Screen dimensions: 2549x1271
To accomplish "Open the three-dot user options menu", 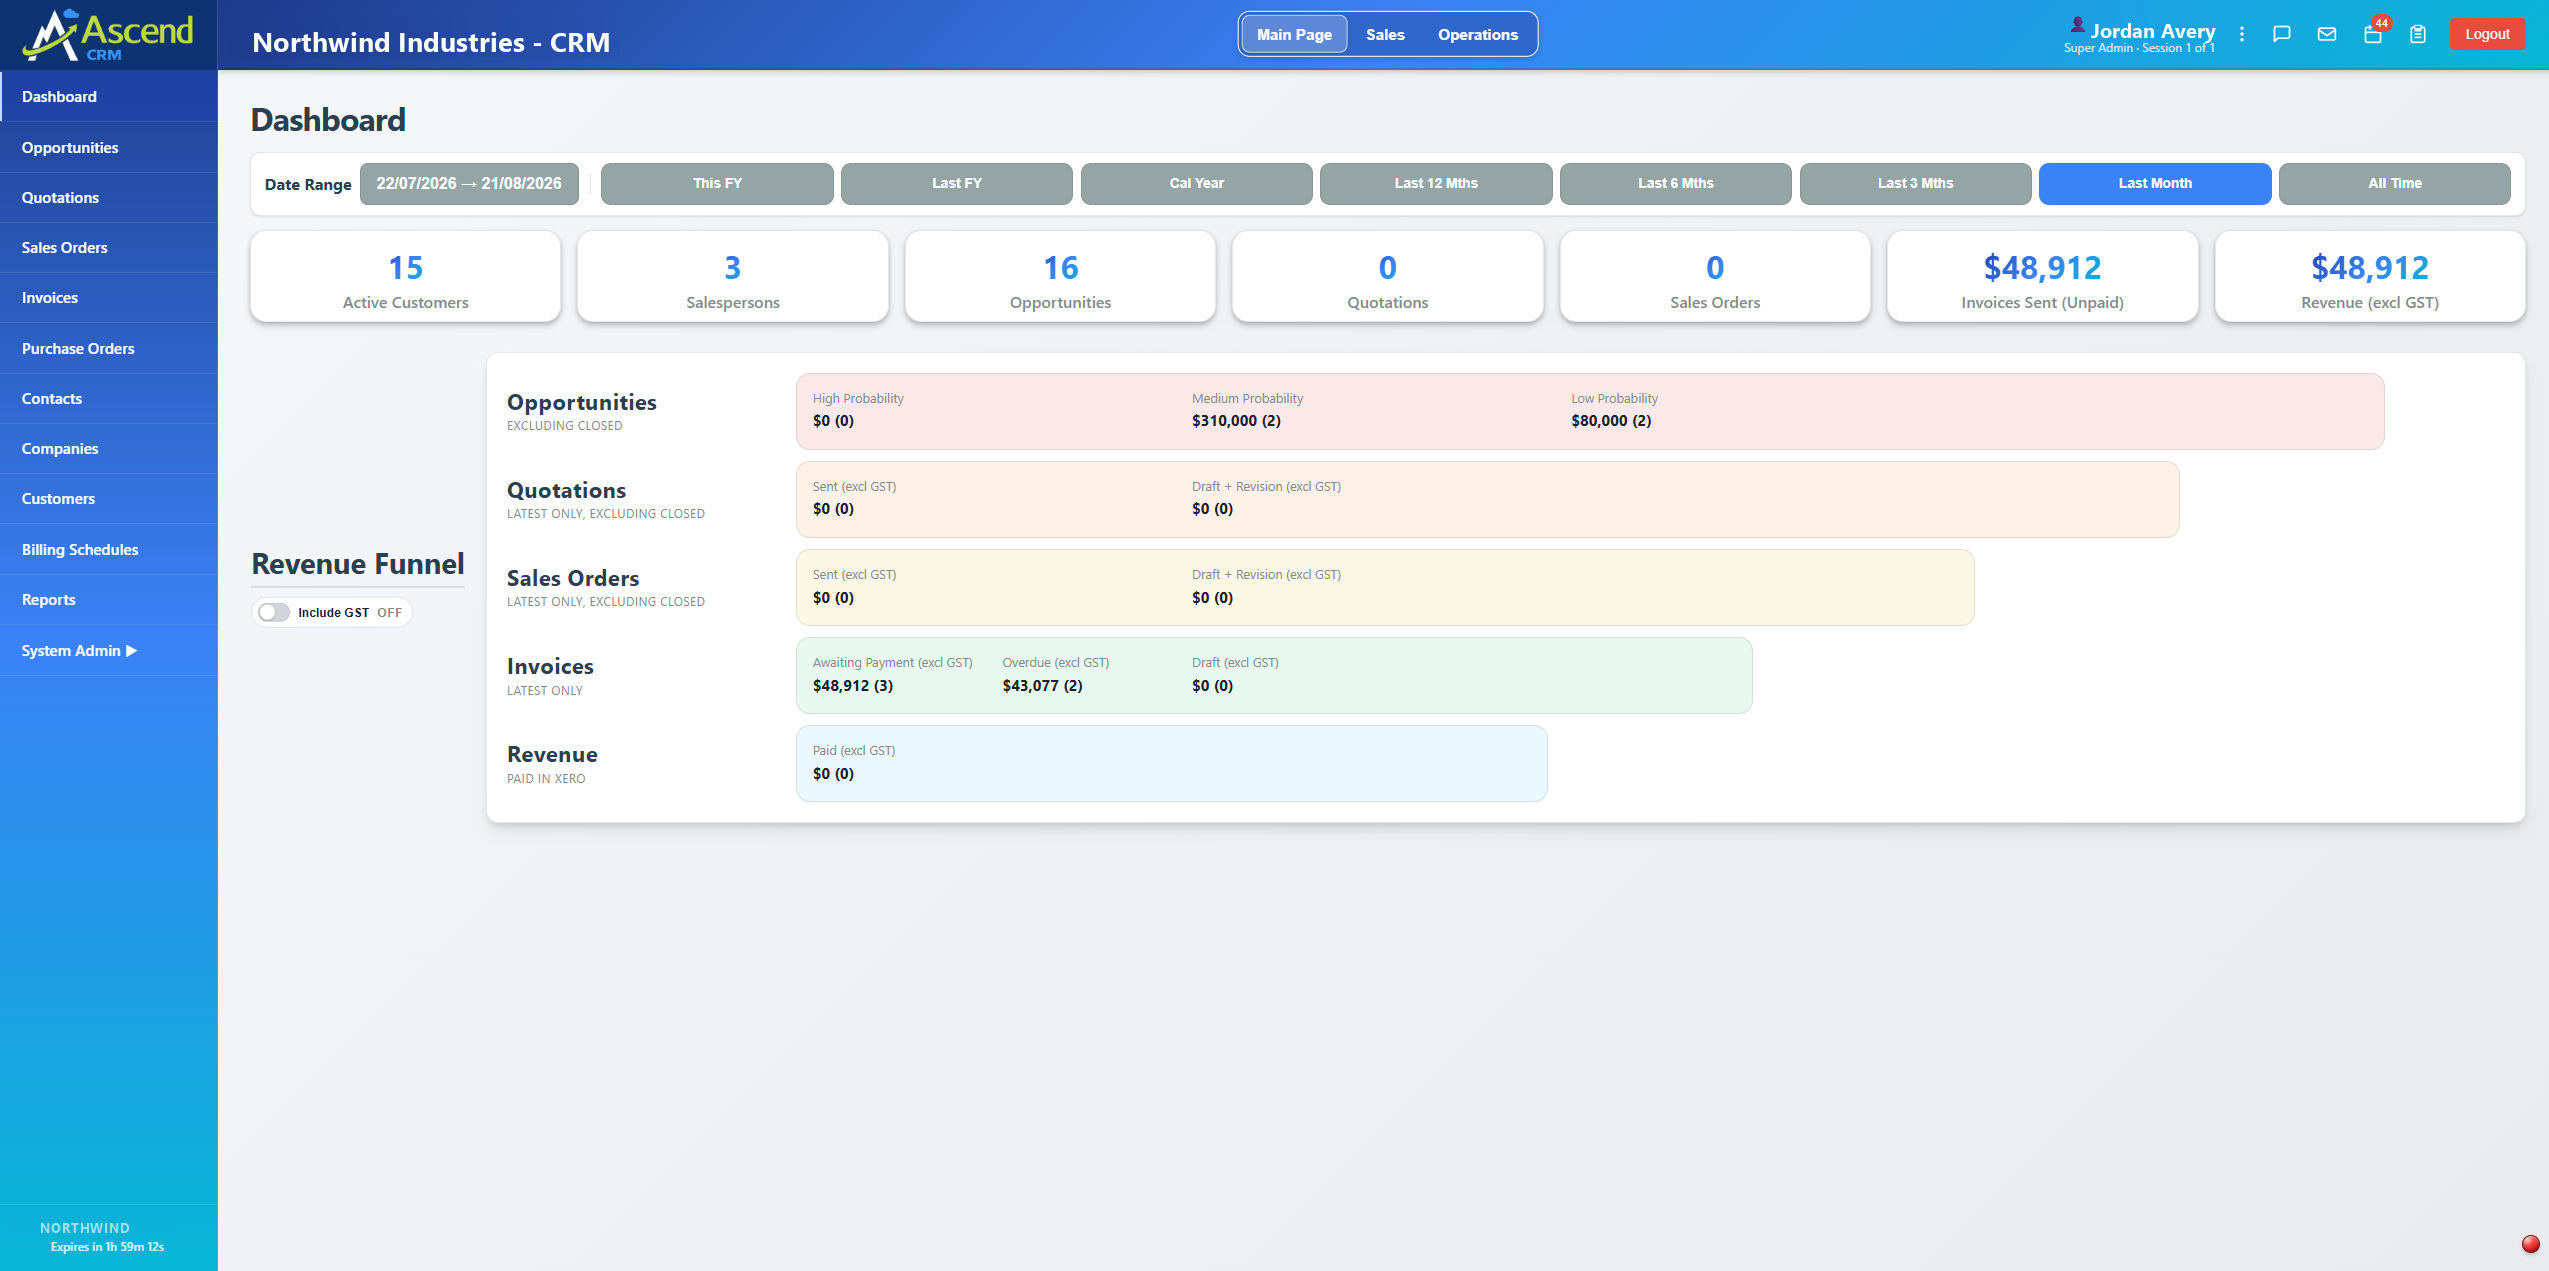I will click(2242, 34).
